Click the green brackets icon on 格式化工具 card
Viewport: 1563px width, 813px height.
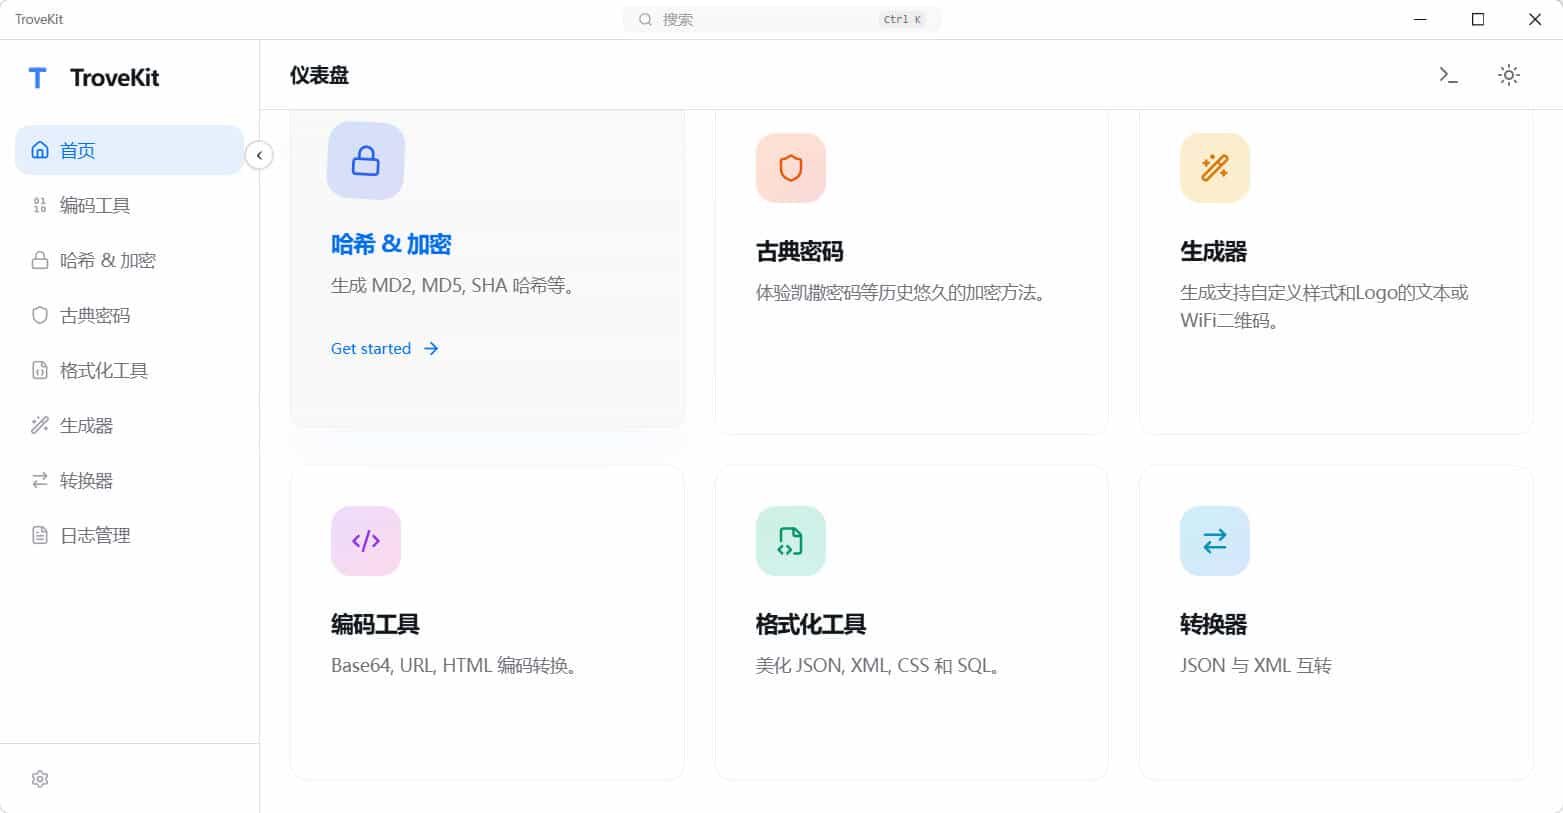pos(790,540)
